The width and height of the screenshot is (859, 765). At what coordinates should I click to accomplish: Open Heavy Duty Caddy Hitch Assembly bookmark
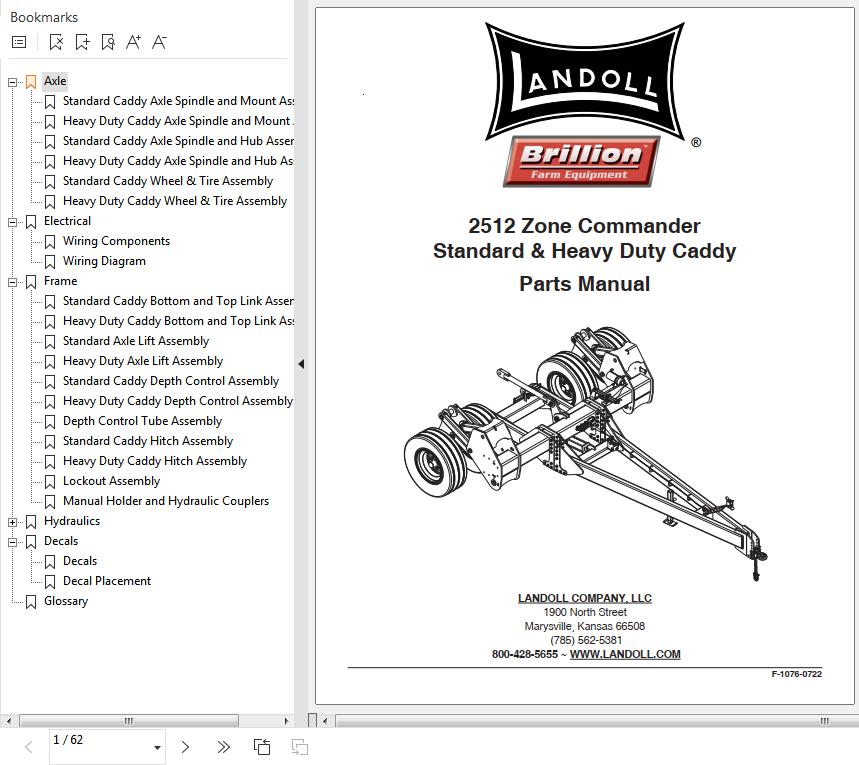[x=155, y=461]
